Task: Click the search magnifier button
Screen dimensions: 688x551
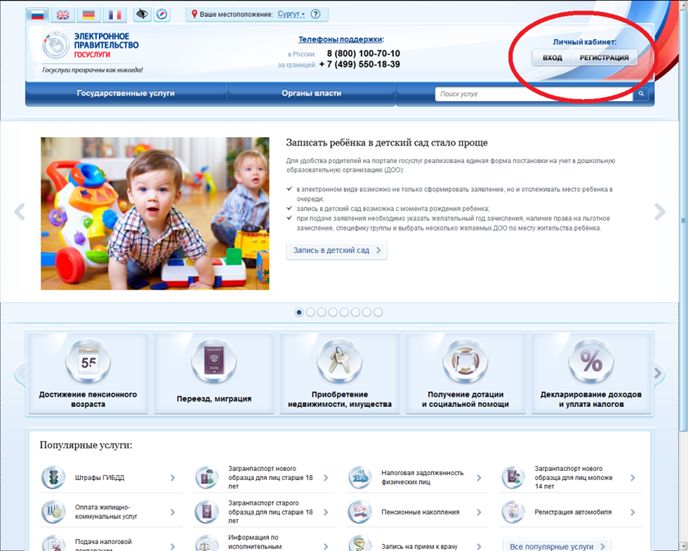Action: 641,94
